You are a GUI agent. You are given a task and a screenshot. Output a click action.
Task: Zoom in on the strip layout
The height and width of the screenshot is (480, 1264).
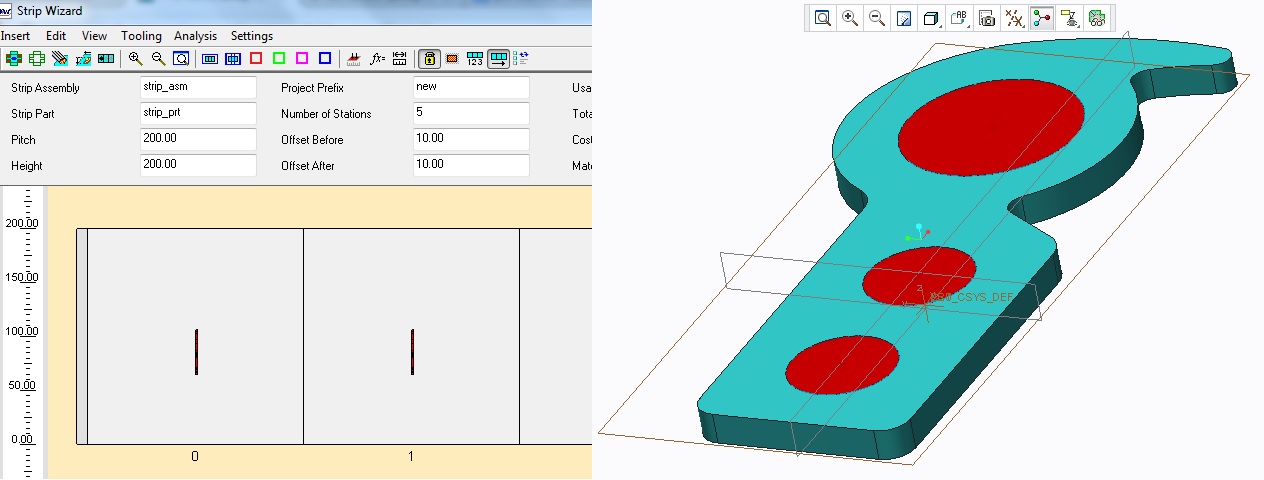135,58
